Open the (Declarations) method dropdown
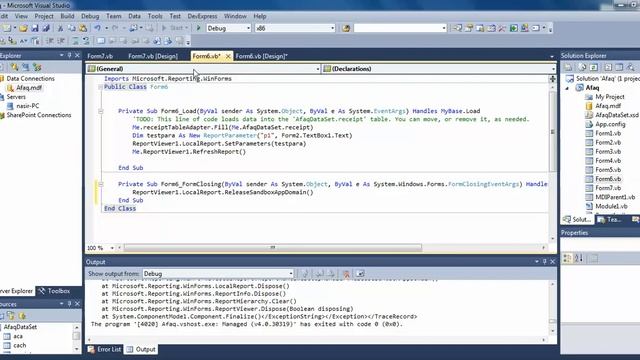 coord(553,69)
